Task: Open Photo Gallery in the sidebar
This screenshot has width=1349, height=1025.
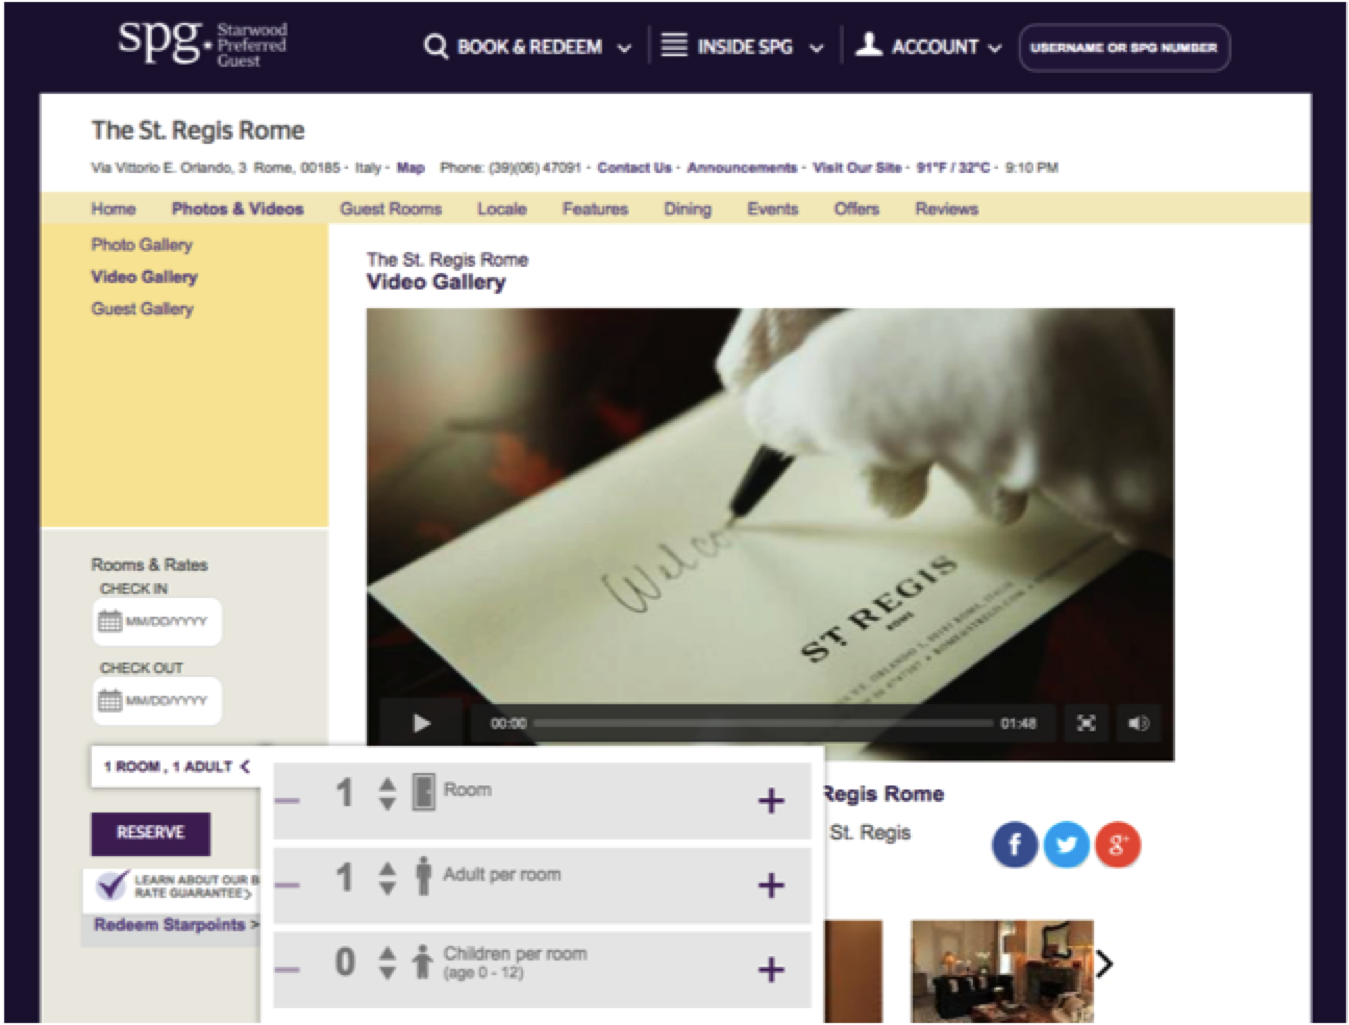Action: 142,245
